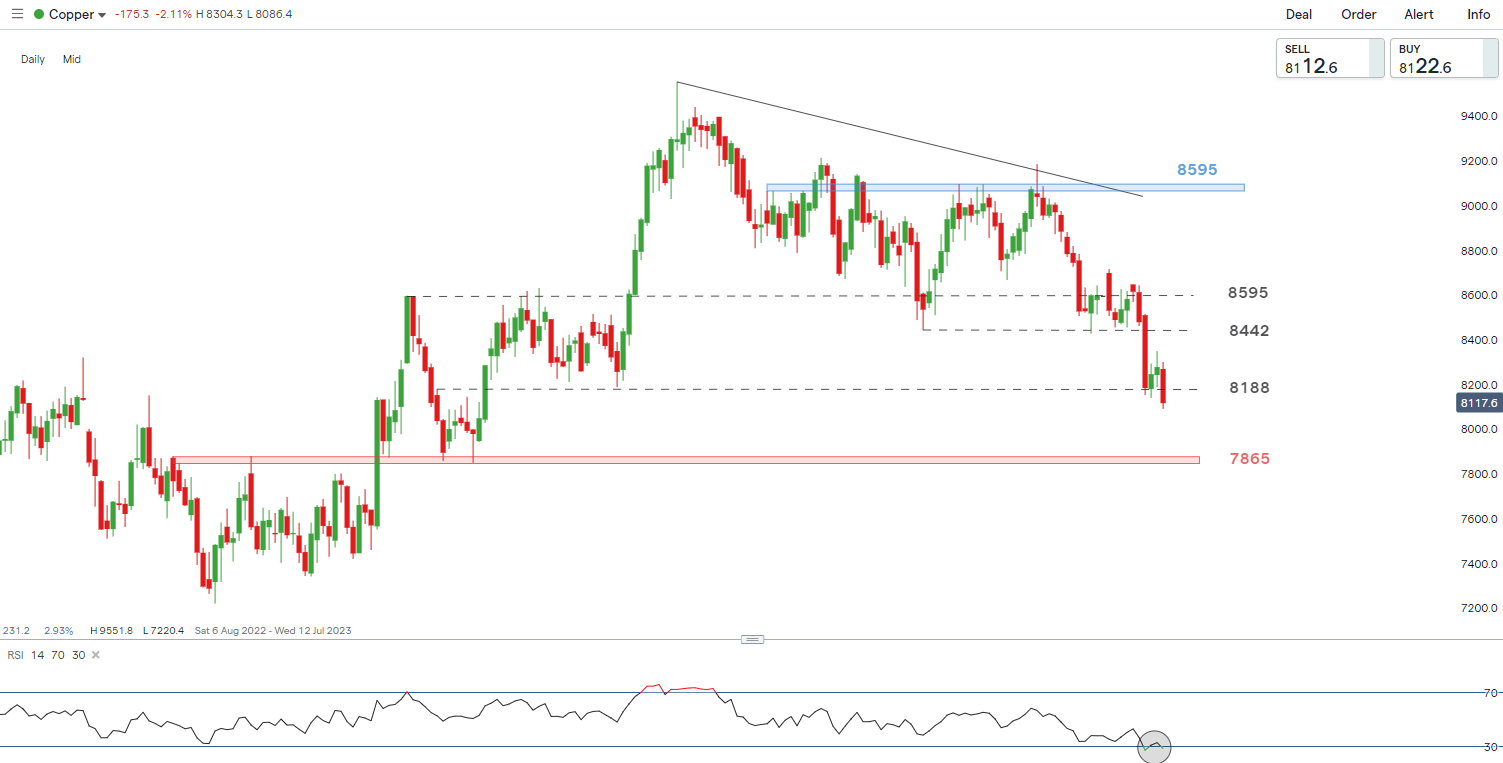Select the red 7865 support label
The width and height of the screenshot is (1503, 763).
[x=1249, y=458]
